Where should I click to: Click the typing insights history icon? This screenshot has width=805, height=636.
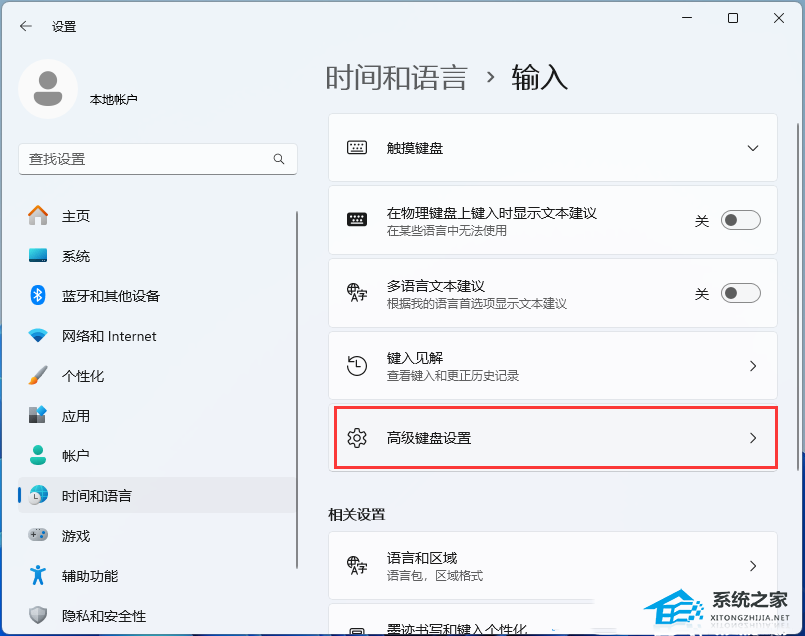tap(357, 366)
